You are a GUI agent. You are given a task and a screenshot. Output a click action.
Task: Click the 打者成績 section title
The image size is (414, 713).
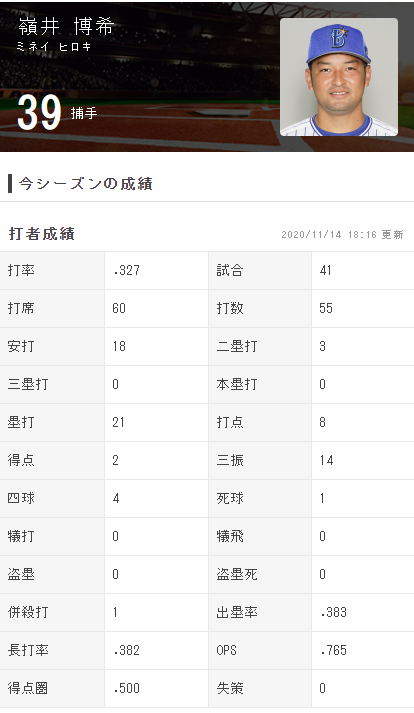[x=41, y=234]
